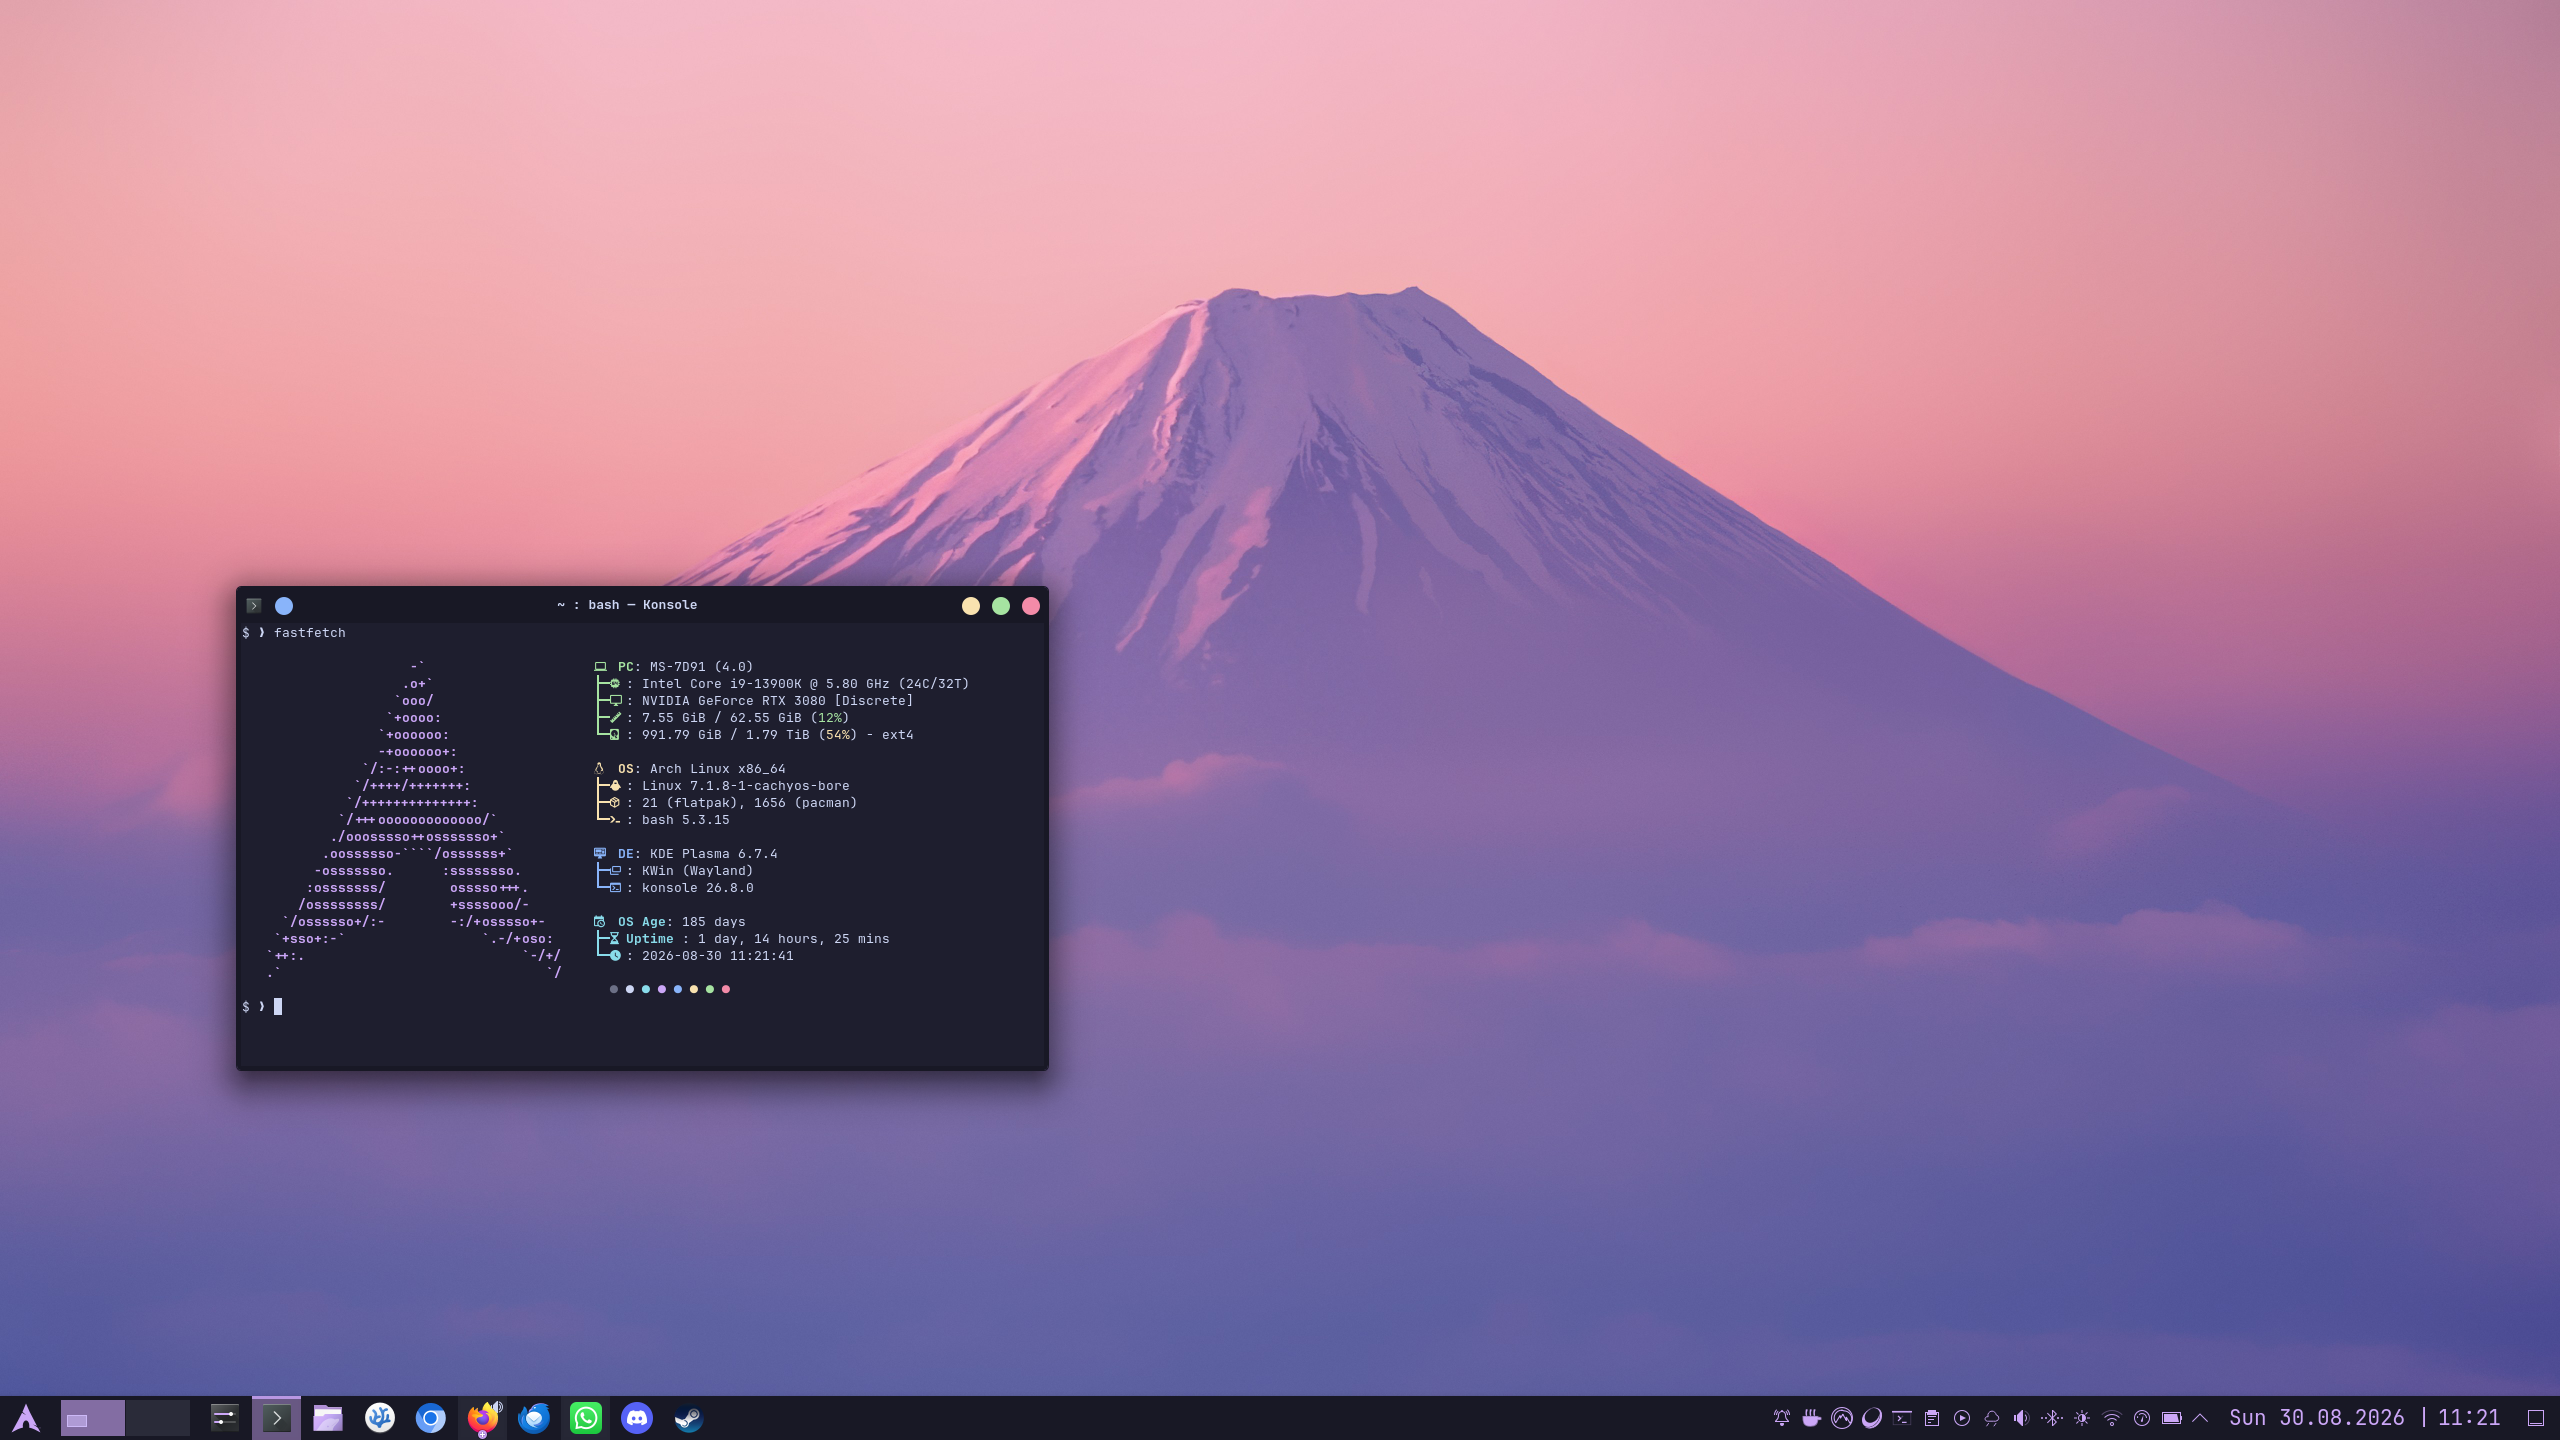2560x1440 pixels.
Task: Toggle Konsole's blue on-all-desktops pin button
Action: pyautogui.click(x=284, y=605)
